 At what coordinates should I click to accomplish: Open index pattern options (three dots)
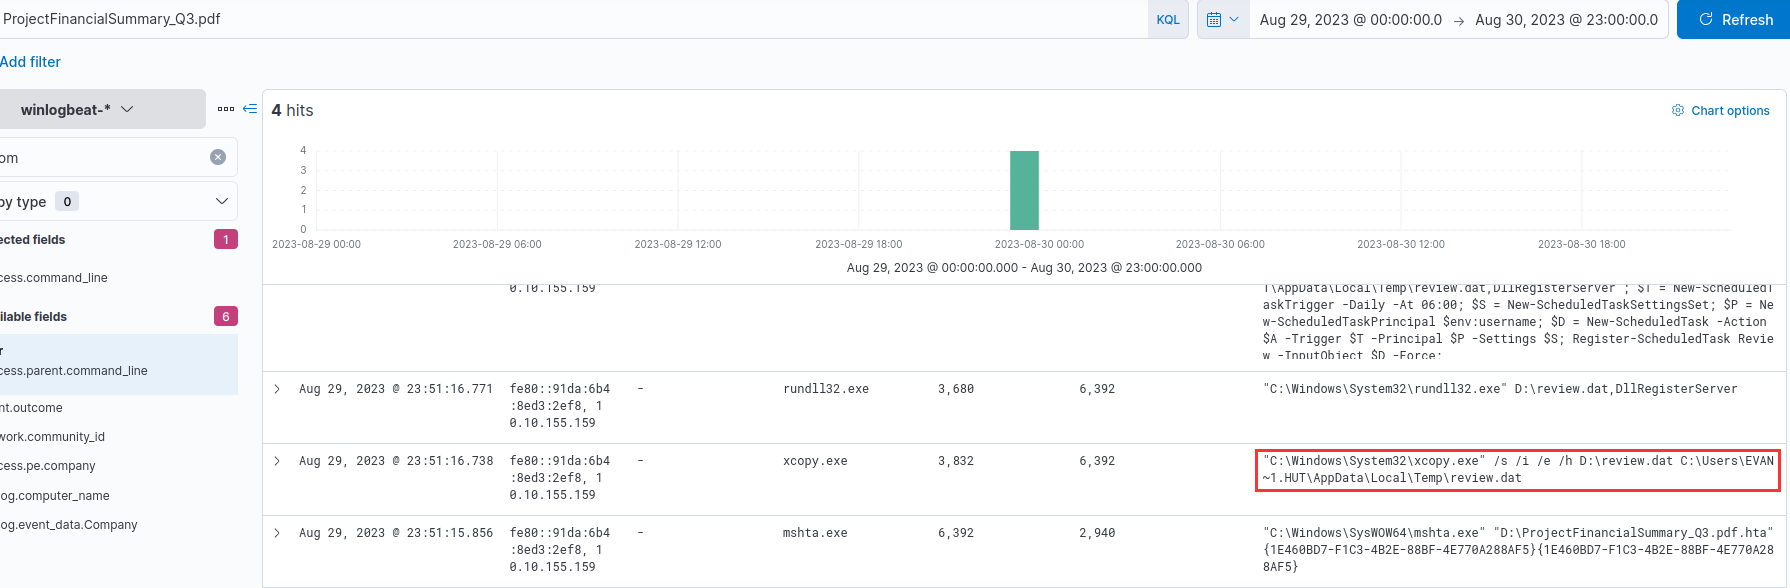click(226, 109)
